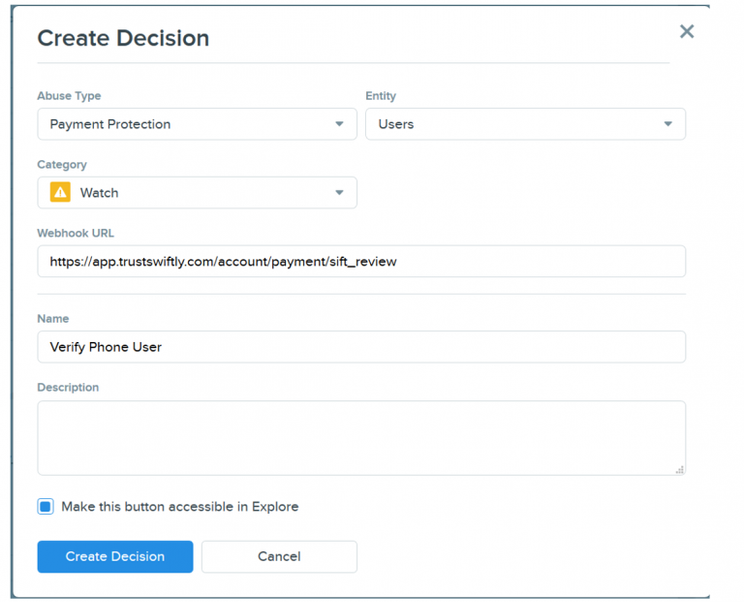
Task: Click the 'Make this button accessible in Explore' label
Action: tap(180, 507)
